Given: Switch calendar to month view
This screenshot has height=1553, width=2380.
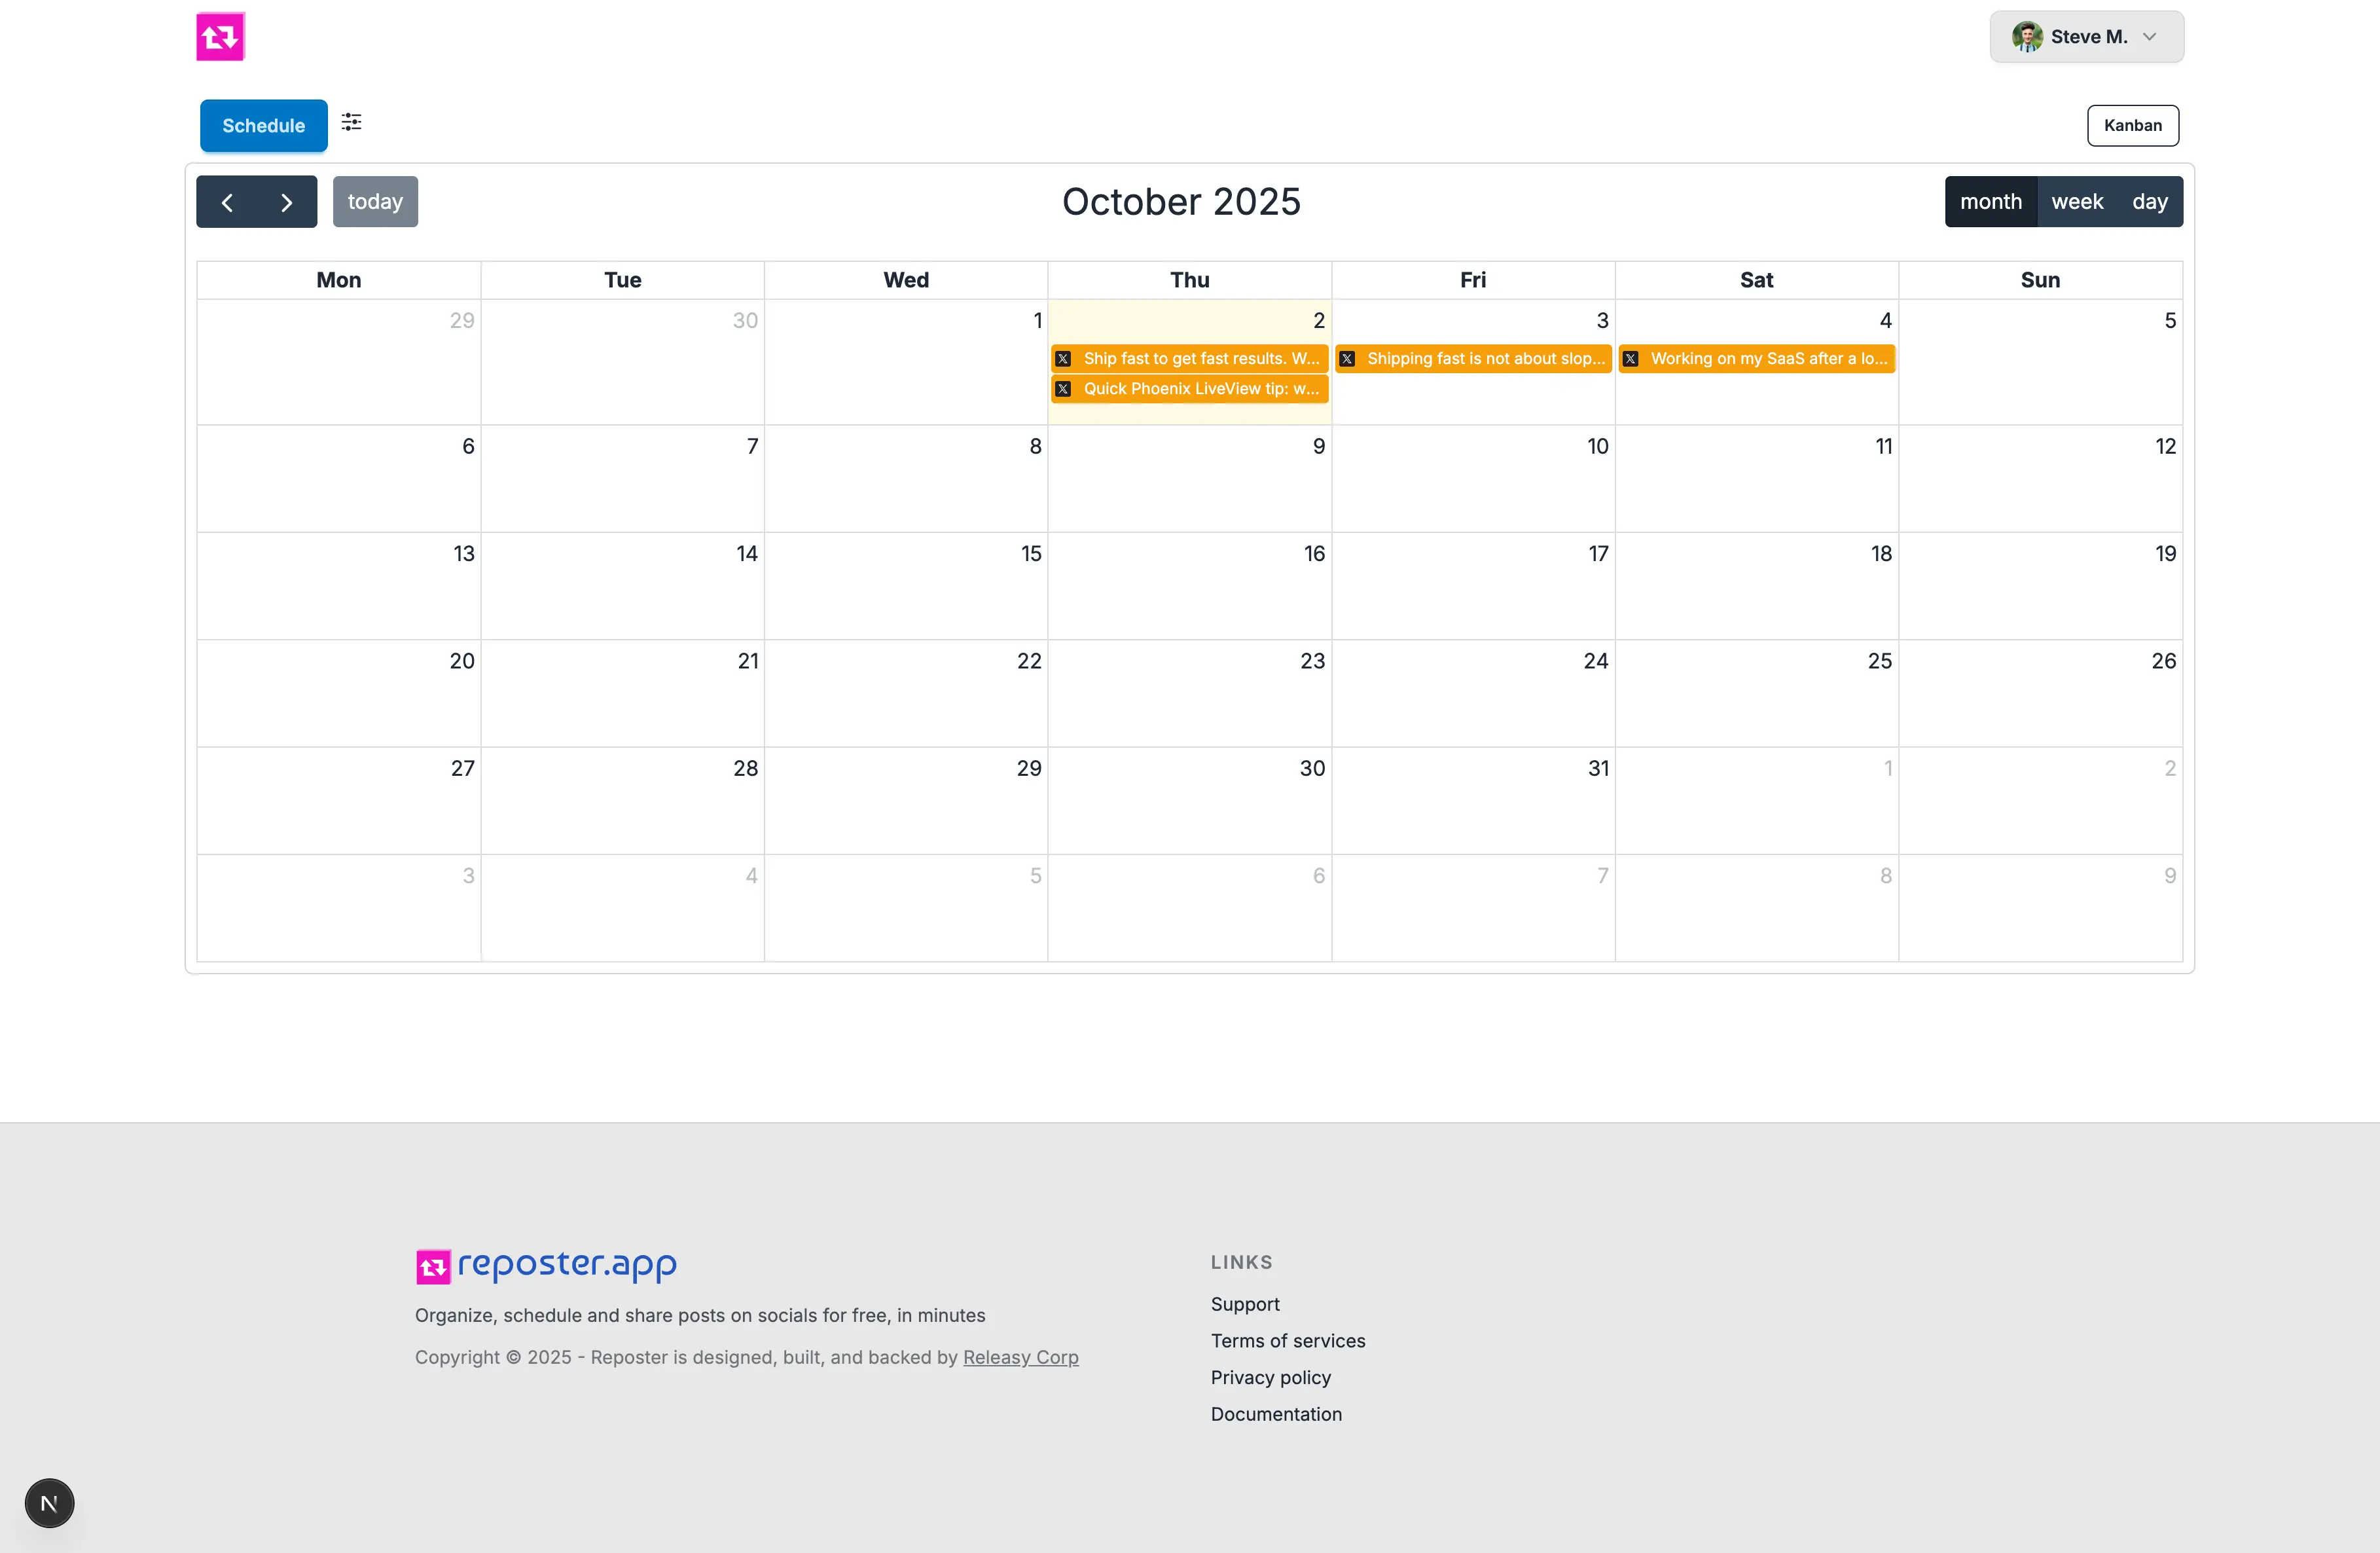Looking at the screenshot, I should 1990,202.
